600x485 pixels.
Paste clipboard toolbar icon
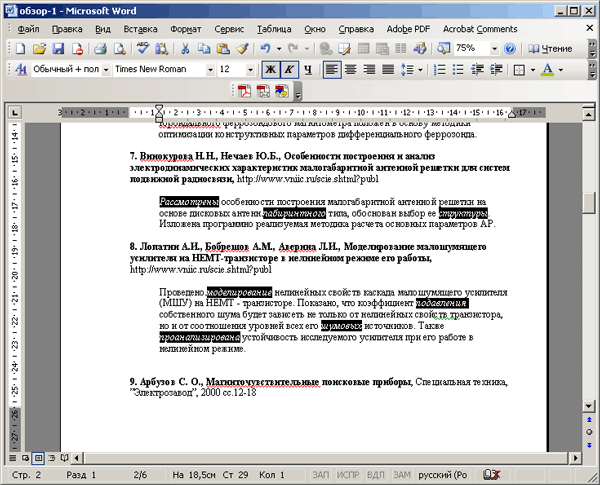(x=223, y=49)
